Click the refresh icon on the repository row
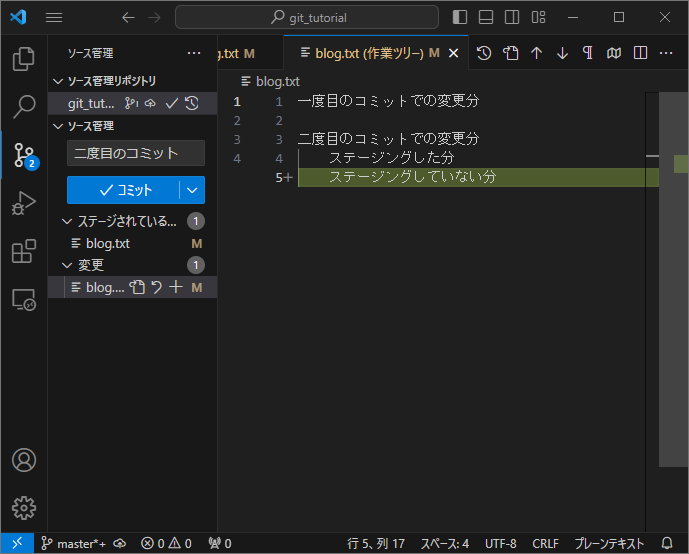Viewport: 689px width, 554px height. (192, 103)
